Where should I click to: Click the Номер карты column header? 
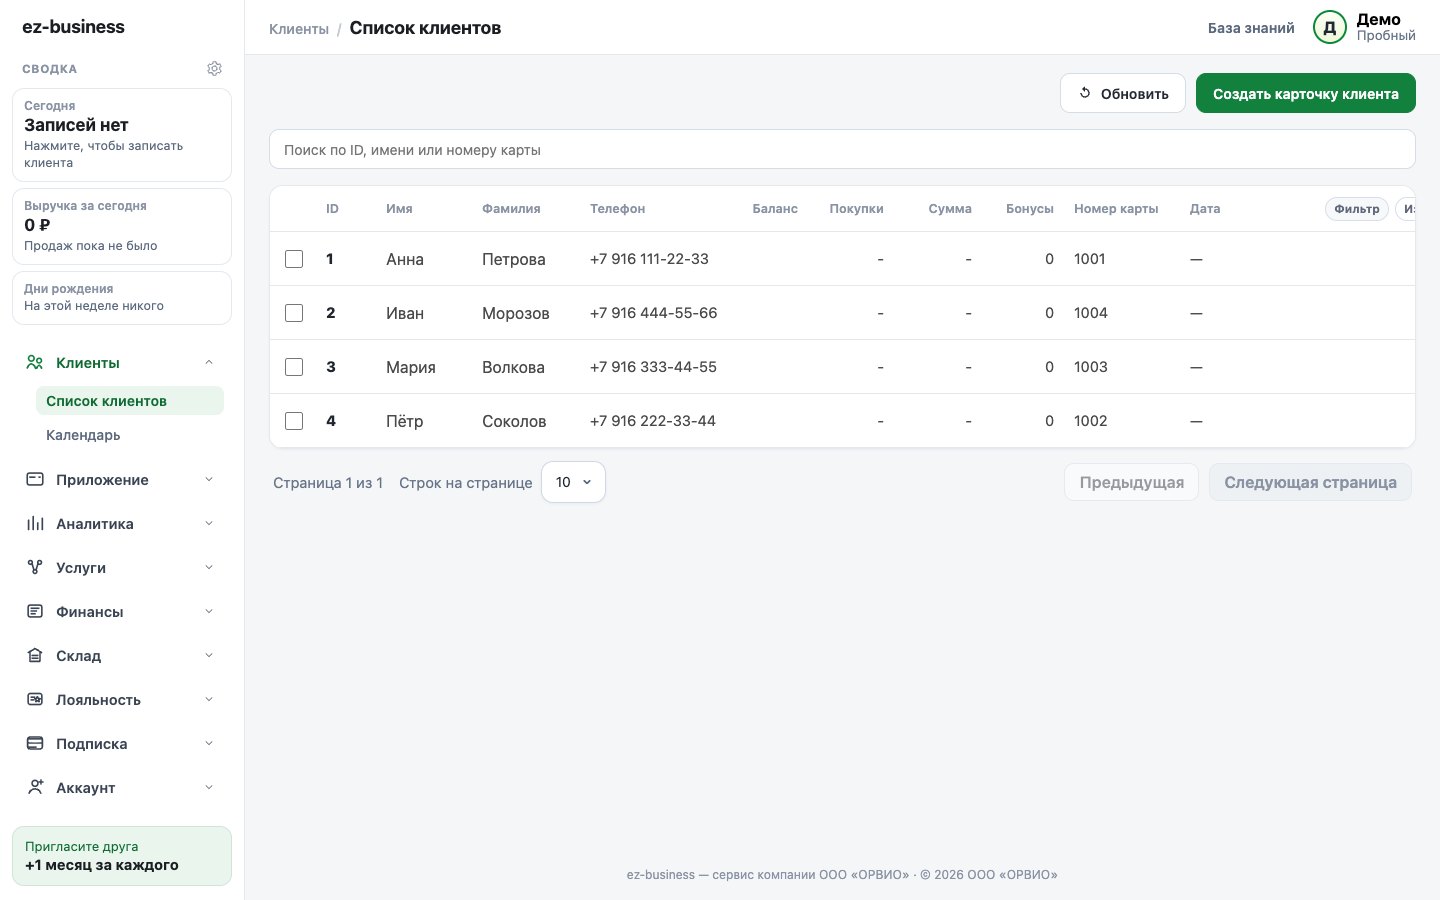(1116, 209)
